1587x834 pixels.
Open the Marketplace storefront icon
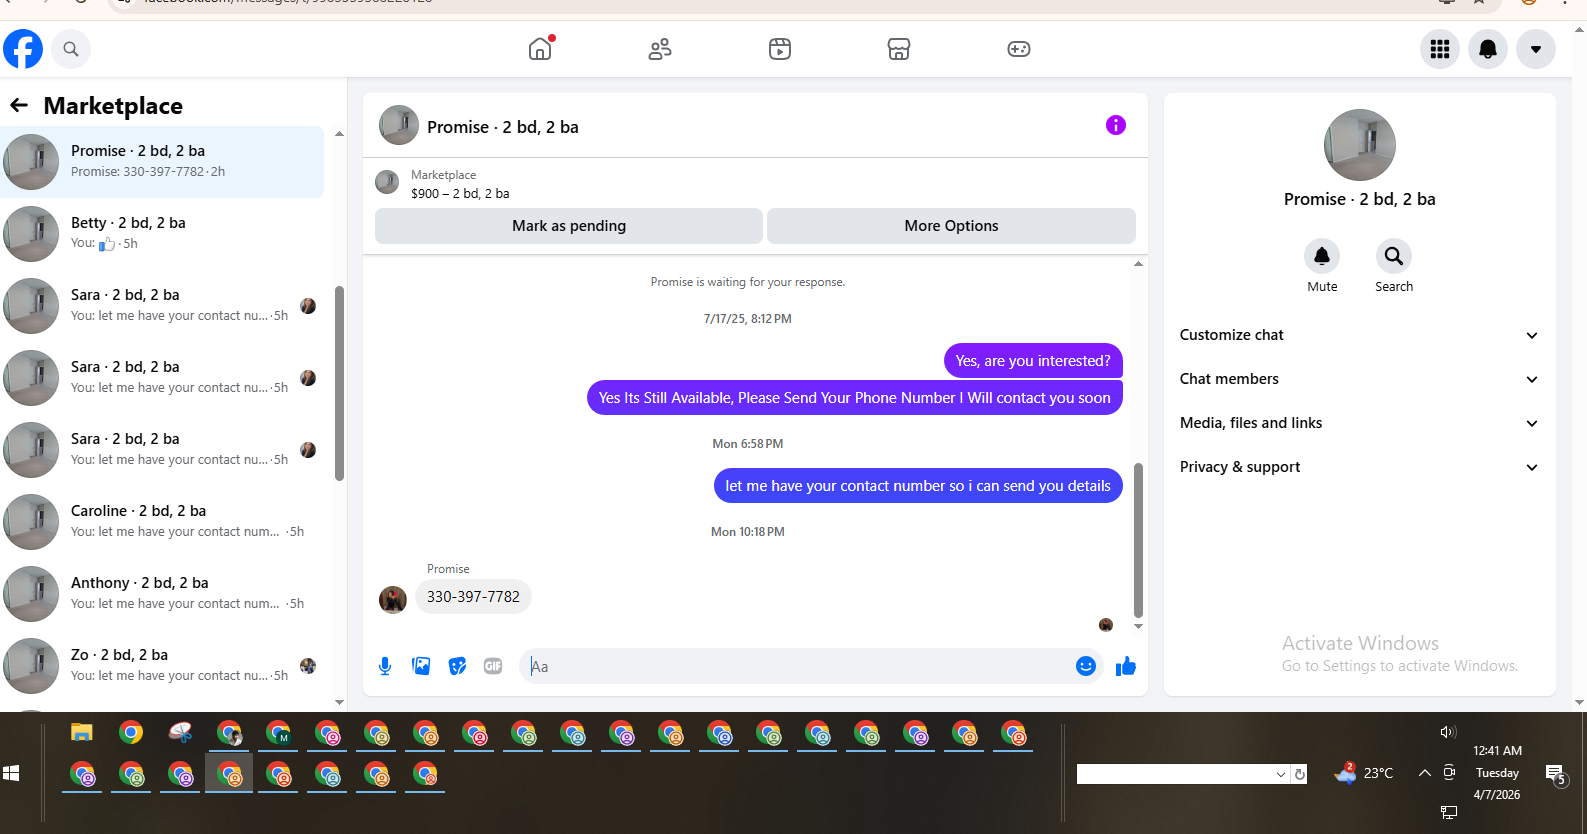tap(899, 49)
